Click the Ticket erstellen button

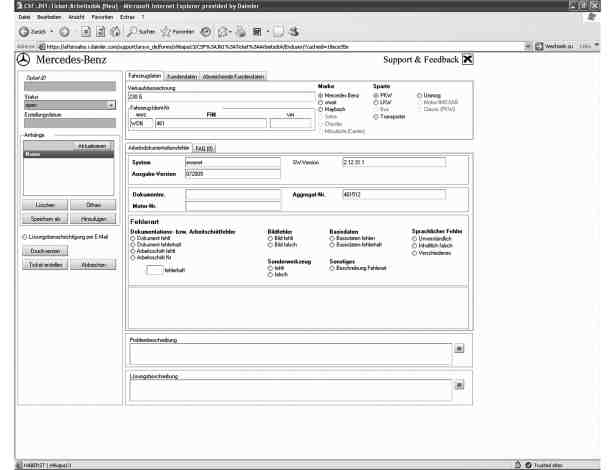pyautogui.click(x=45, y=265)
